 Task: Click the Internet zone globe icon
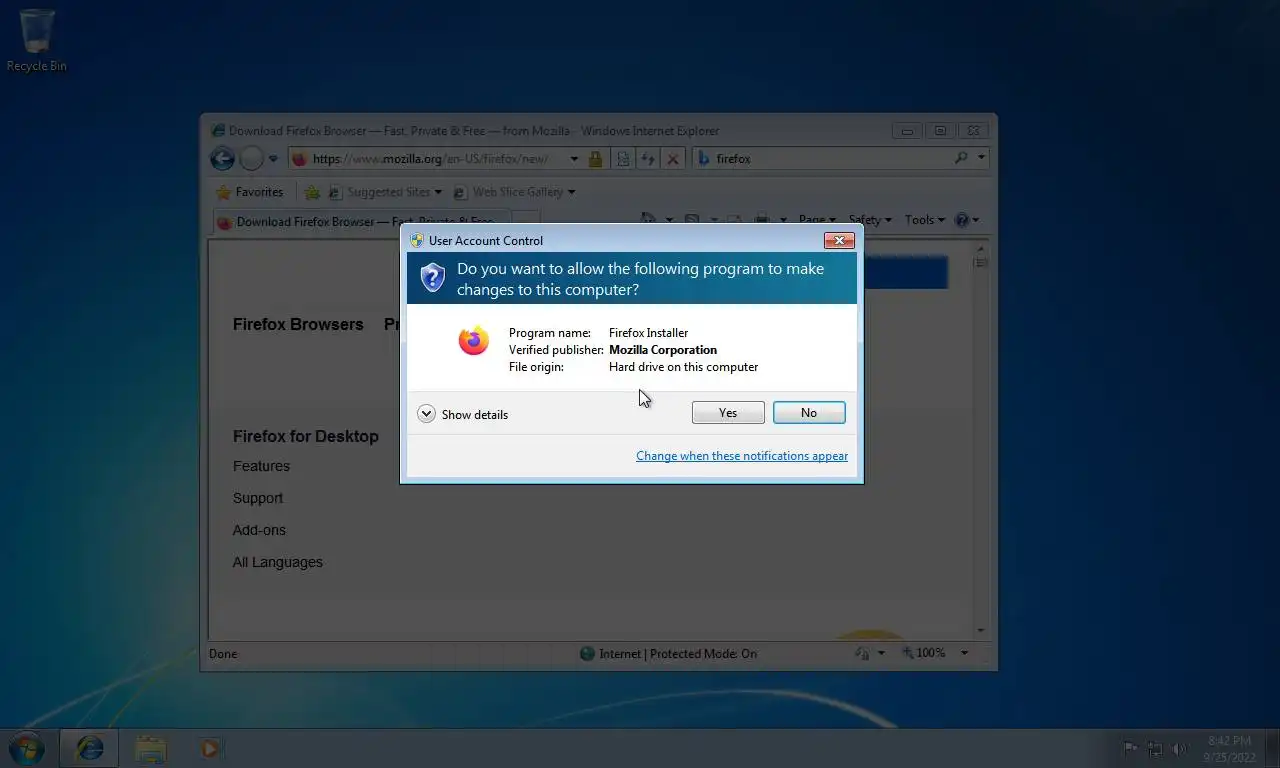(587, 654)
